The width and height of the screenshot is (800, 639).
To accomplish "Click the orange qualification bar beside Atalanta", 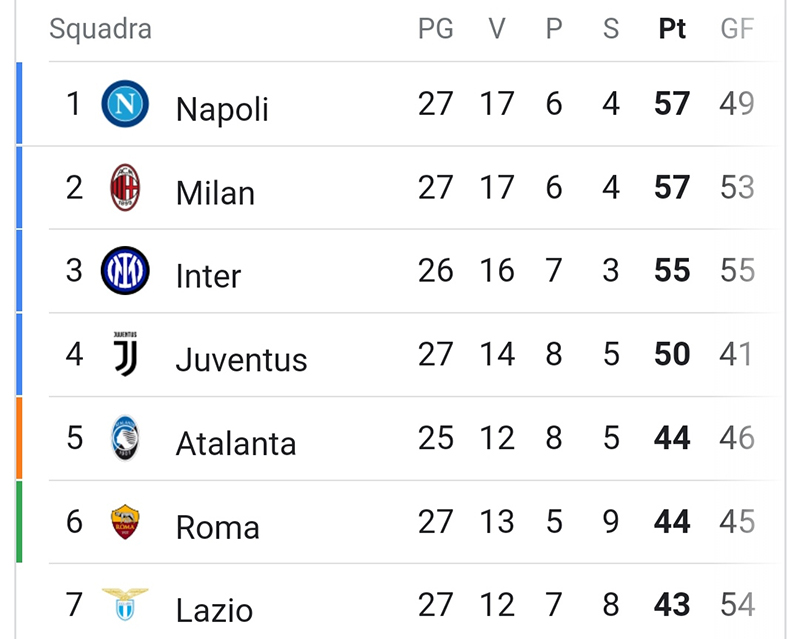I will [x=19, y=438].
